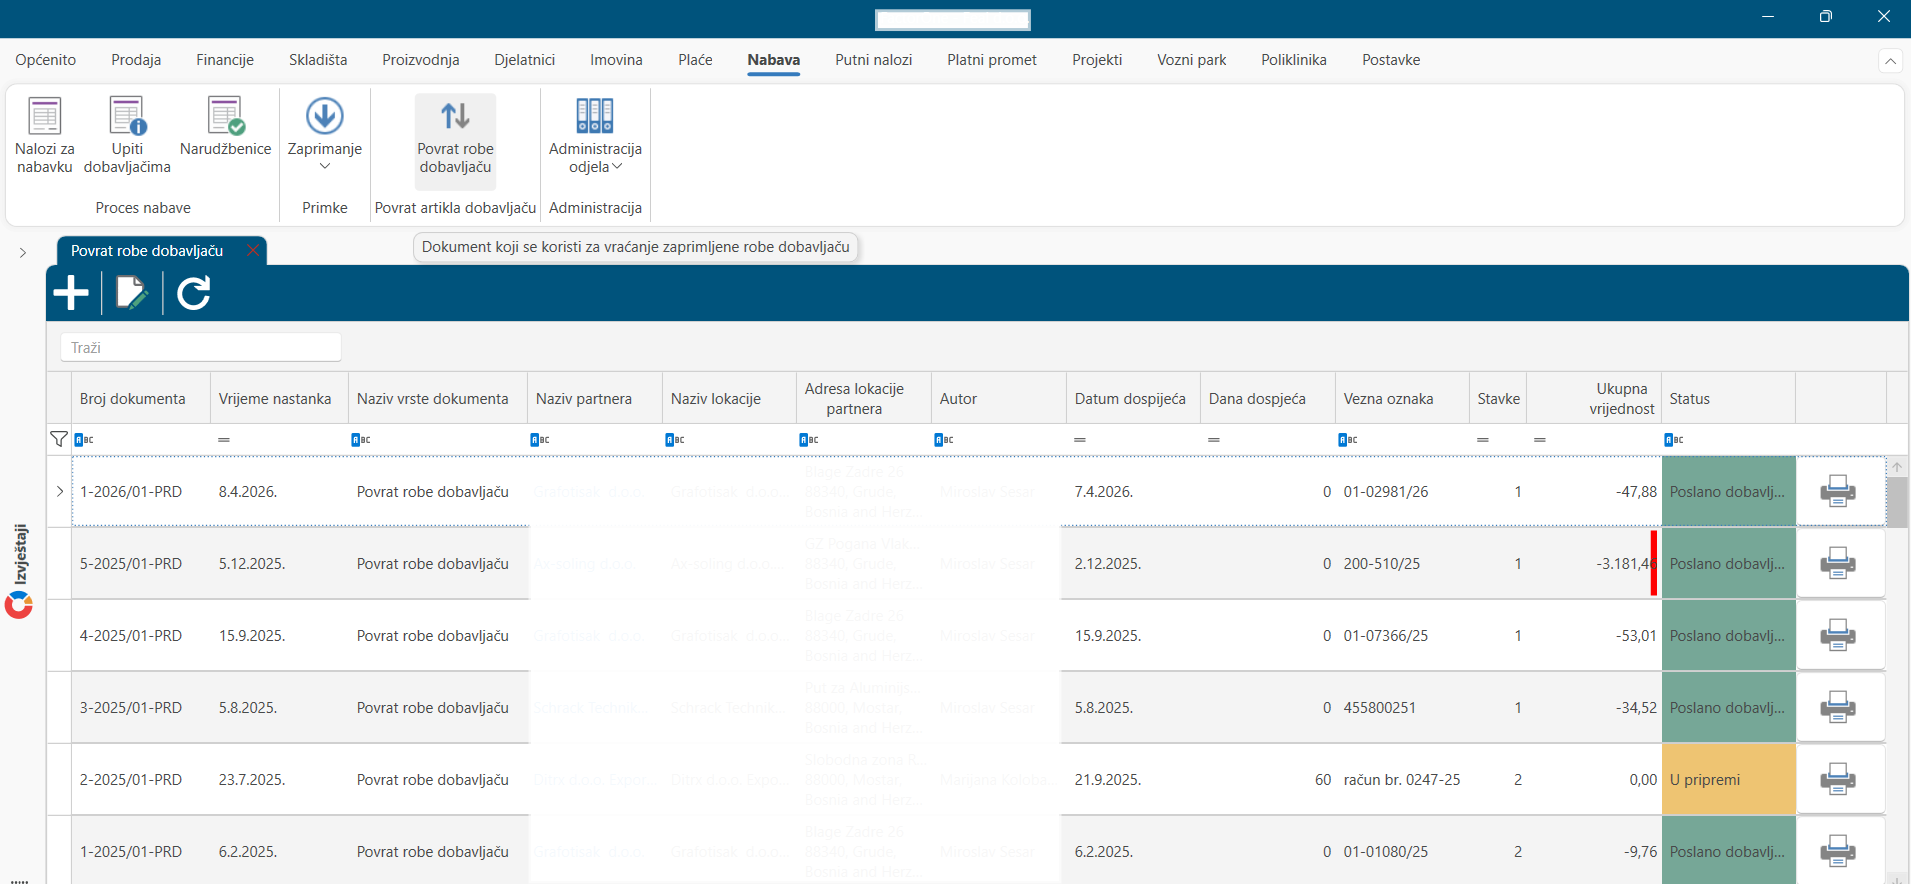Open Status column filter operator
Screen dimensions: 1911x884
1674,440
